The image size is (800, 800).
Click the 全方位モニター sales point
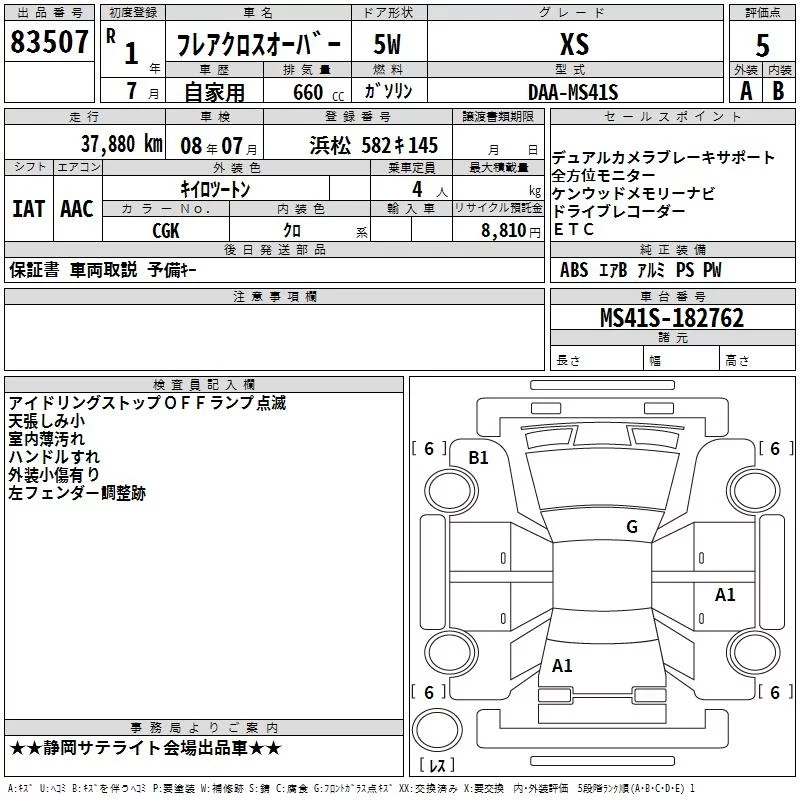click(604, 176)
